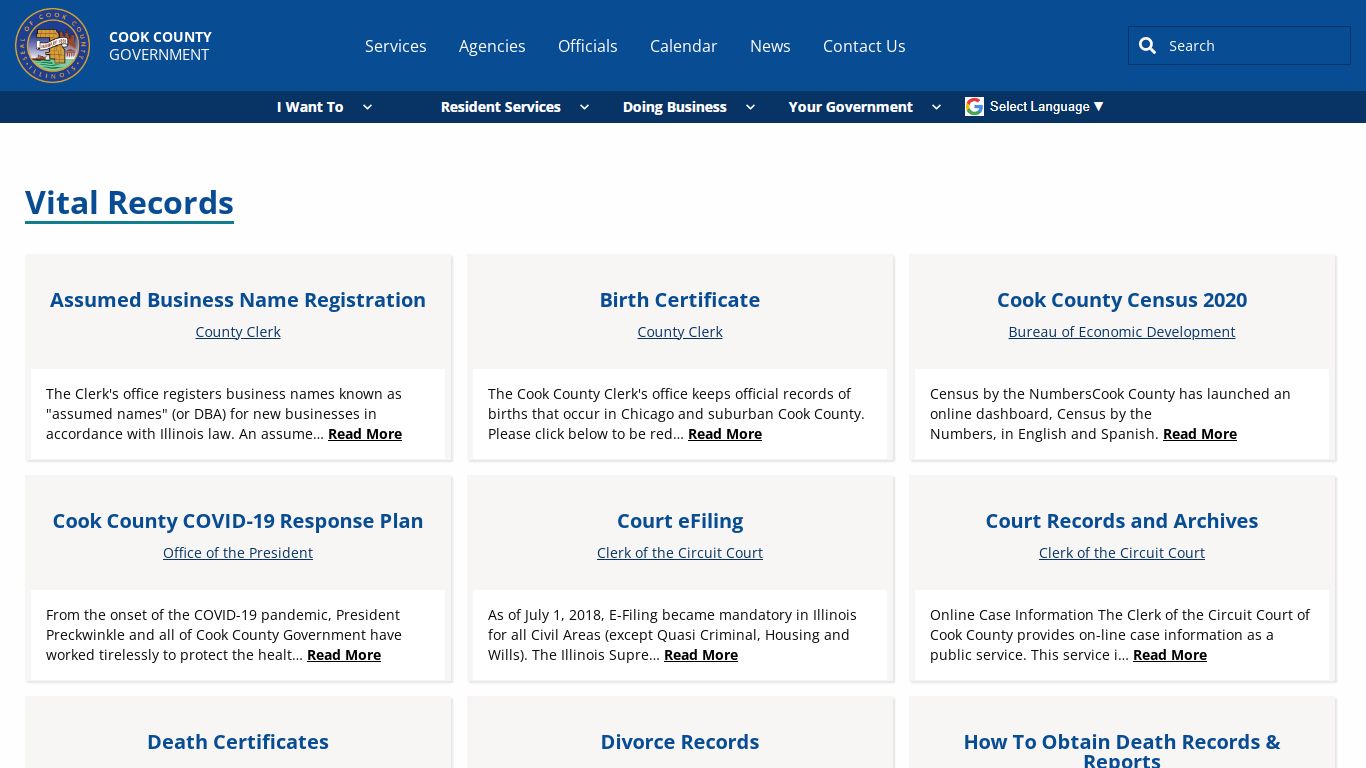Open County Clerk link under Birth Certificate
Image resolution: width=1366 pixels, height=768 pixels.
pyautogui.click(x=679, y=331)
